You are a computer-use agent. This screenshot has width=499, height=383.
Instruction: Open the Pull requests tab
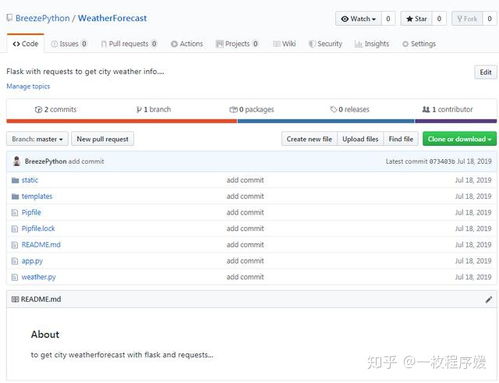[x=129, y=44]
